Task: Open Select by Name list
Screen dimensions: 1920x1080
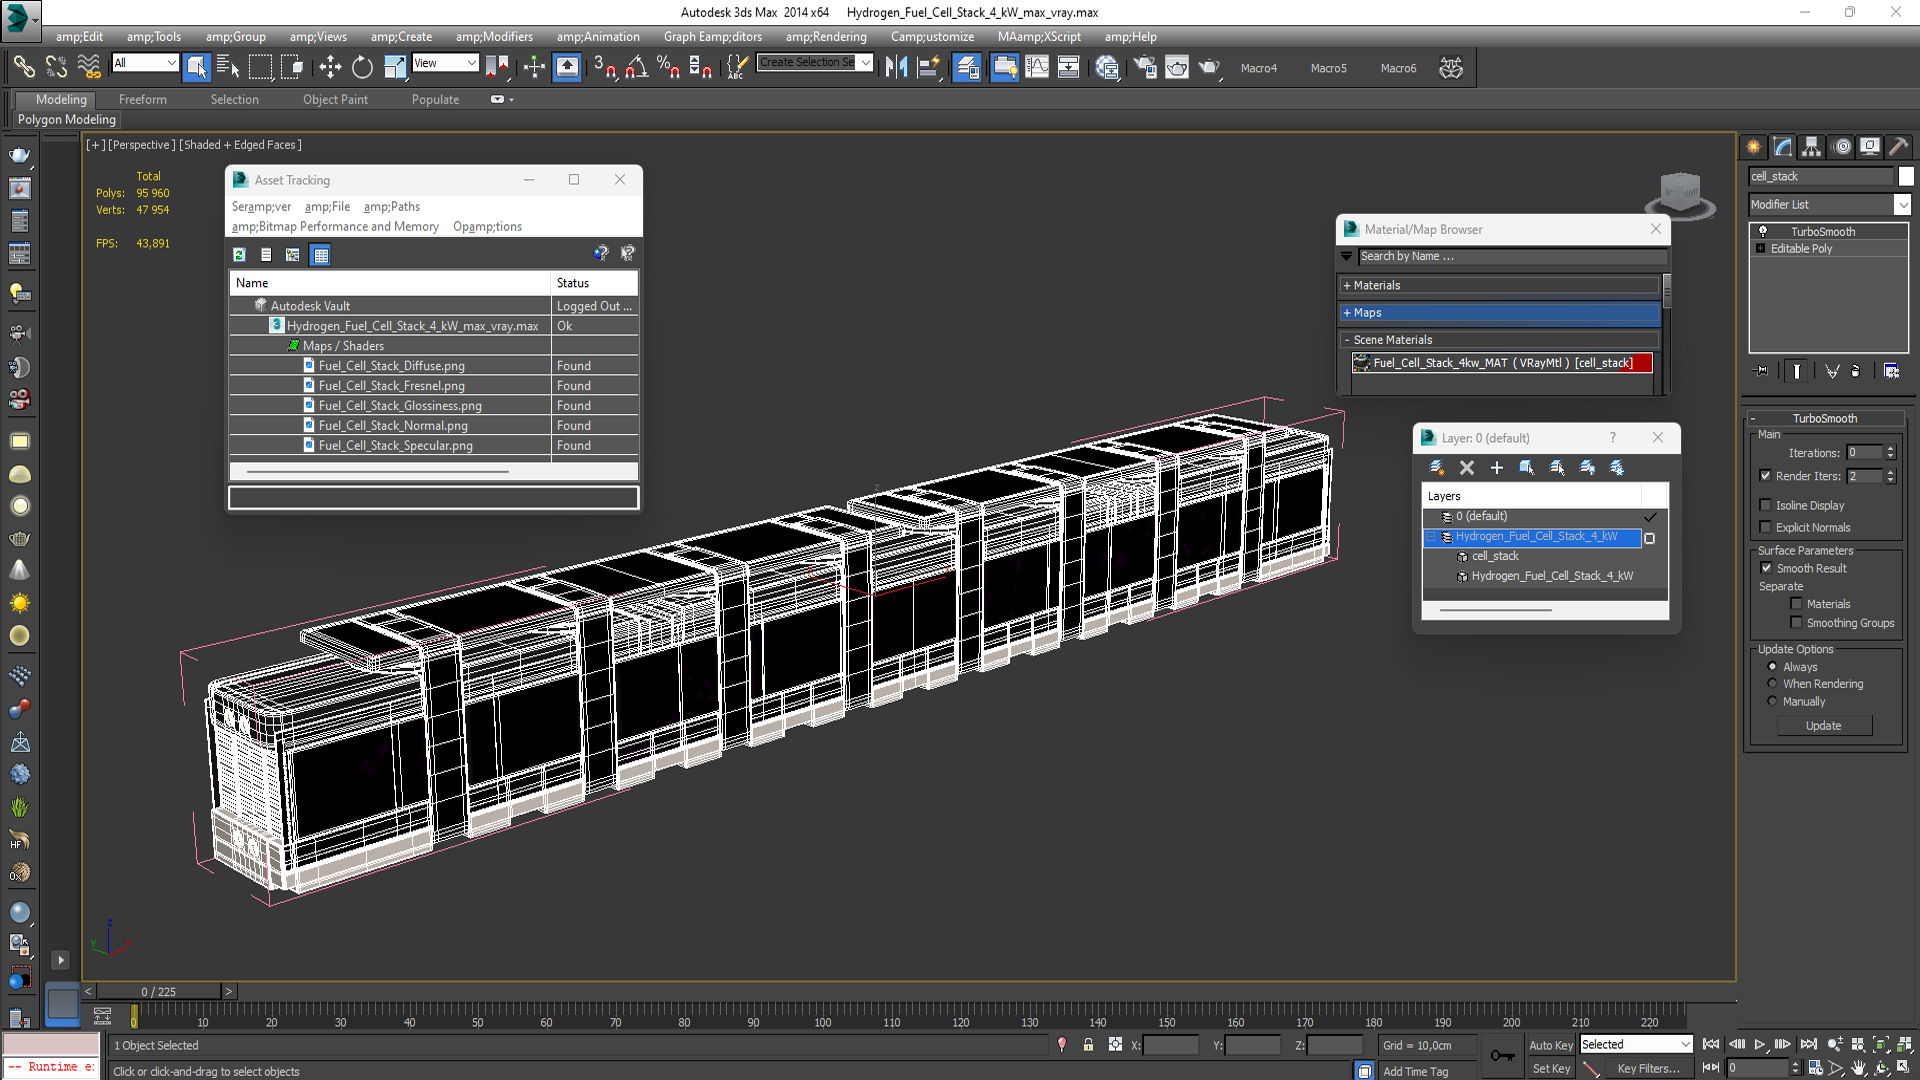Action: (228, 67)
